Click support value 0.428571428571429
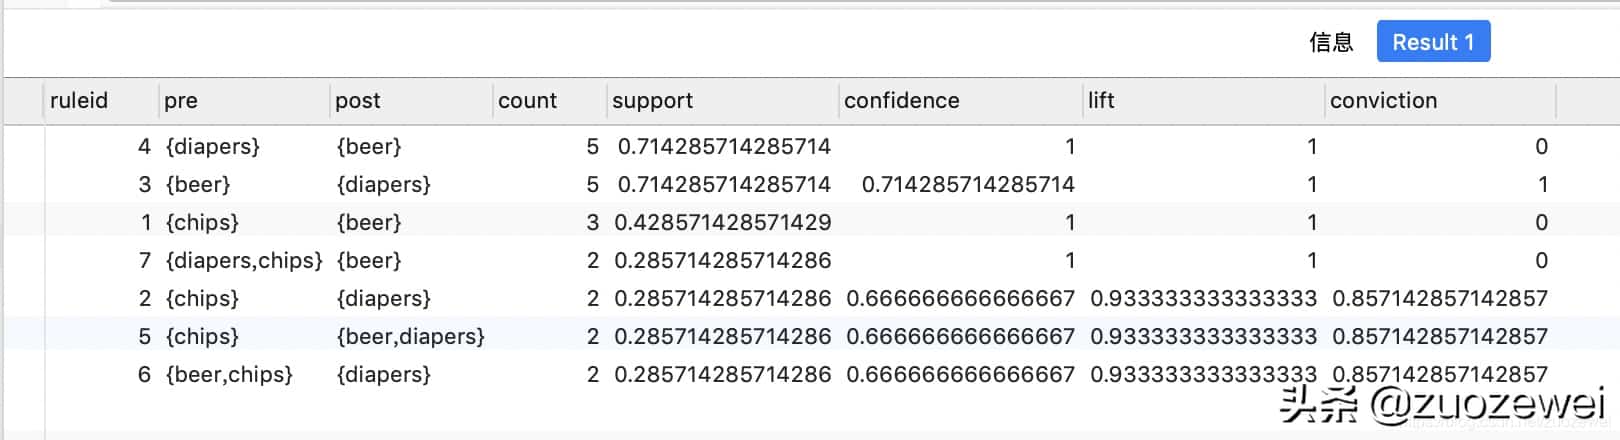 tap(722, 223)
